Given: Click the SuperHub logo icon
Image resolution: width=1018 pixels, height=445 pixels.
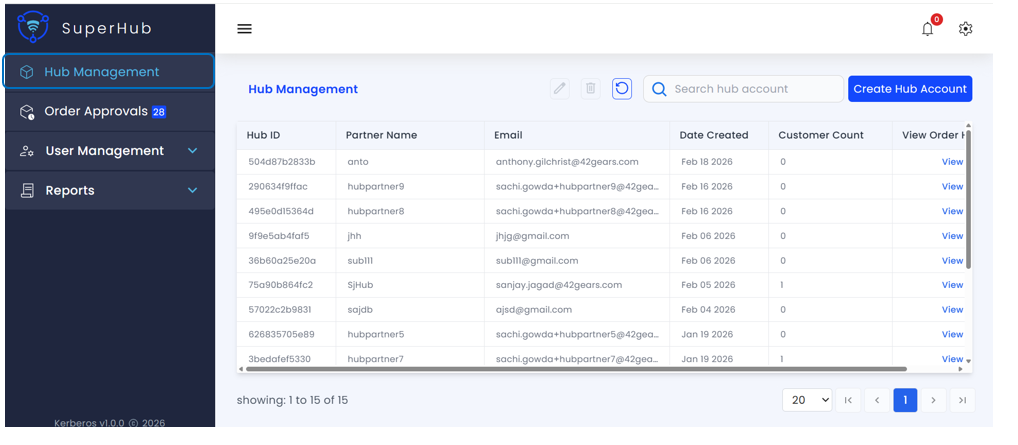Looking at the screenshot, I should [33, 27].
